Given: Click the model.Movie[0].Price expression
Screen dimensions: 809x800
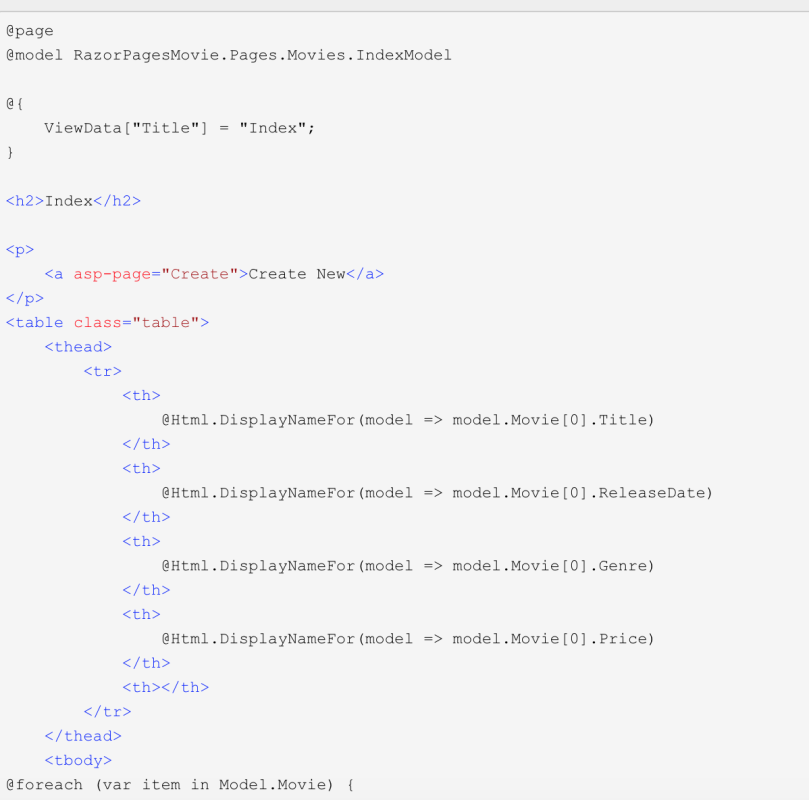Looking at the screenshot, I should (553, 639).
